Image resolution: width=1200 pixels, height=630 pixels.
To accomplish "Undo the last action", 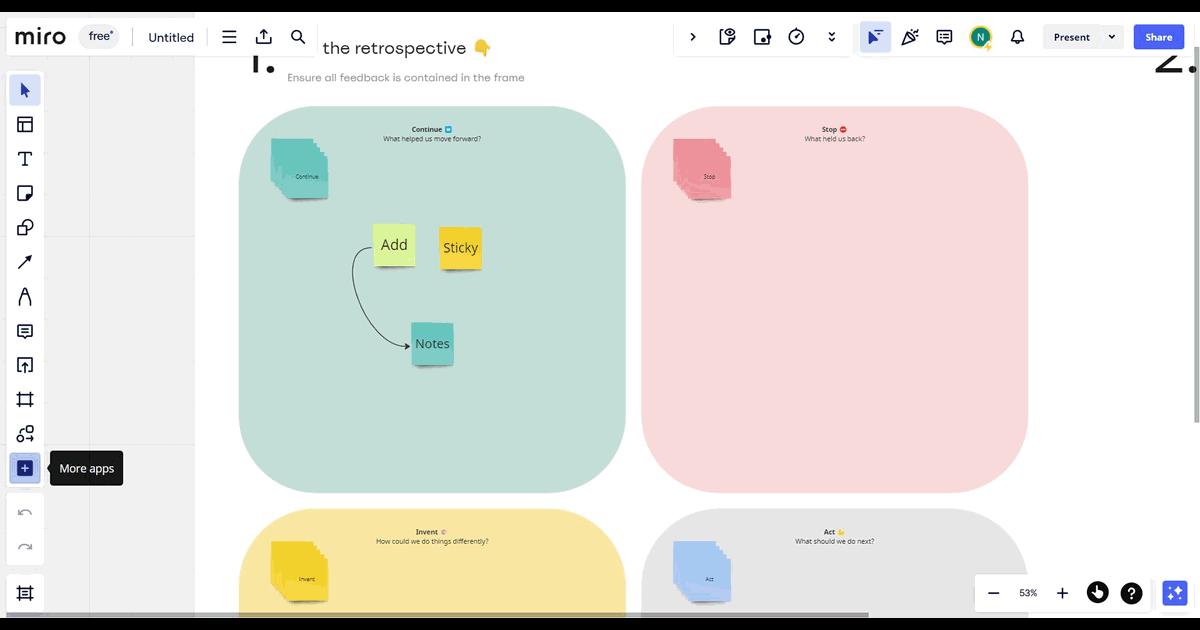I will [x=25, y=512].
